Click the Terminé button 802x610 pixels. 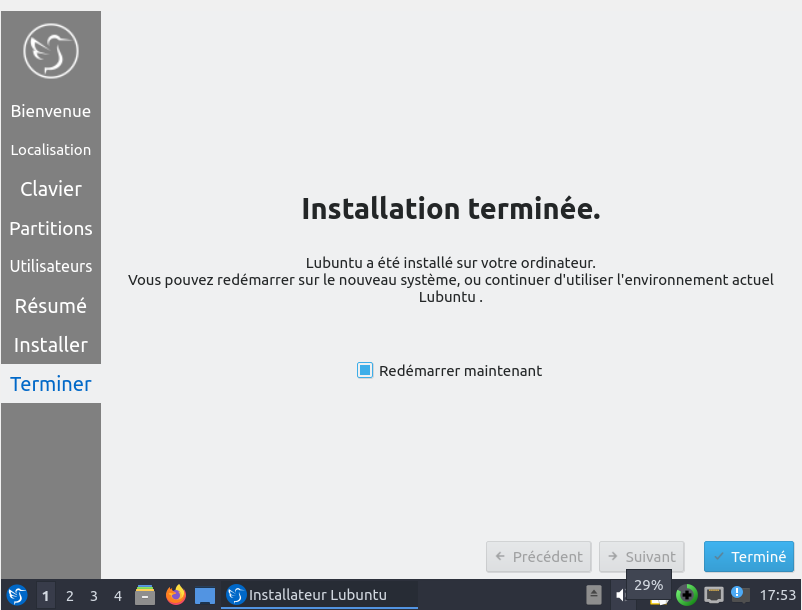tap(749, 556)
